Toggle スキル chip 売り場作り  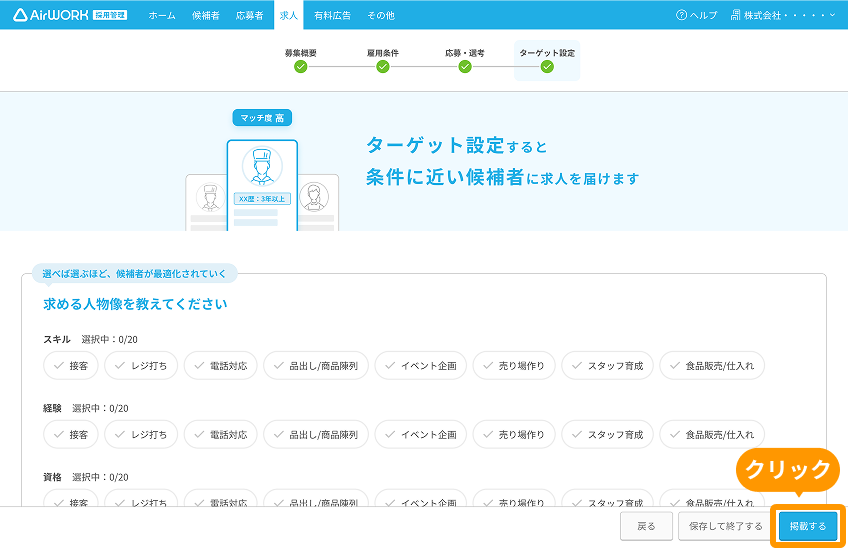[x=514, y=365]
